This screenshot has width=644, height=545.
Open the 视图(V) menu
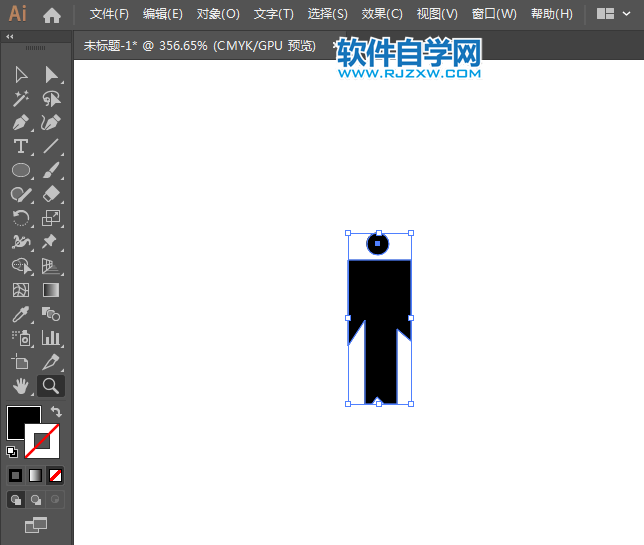pyautogui.click(x=437, y=14)
